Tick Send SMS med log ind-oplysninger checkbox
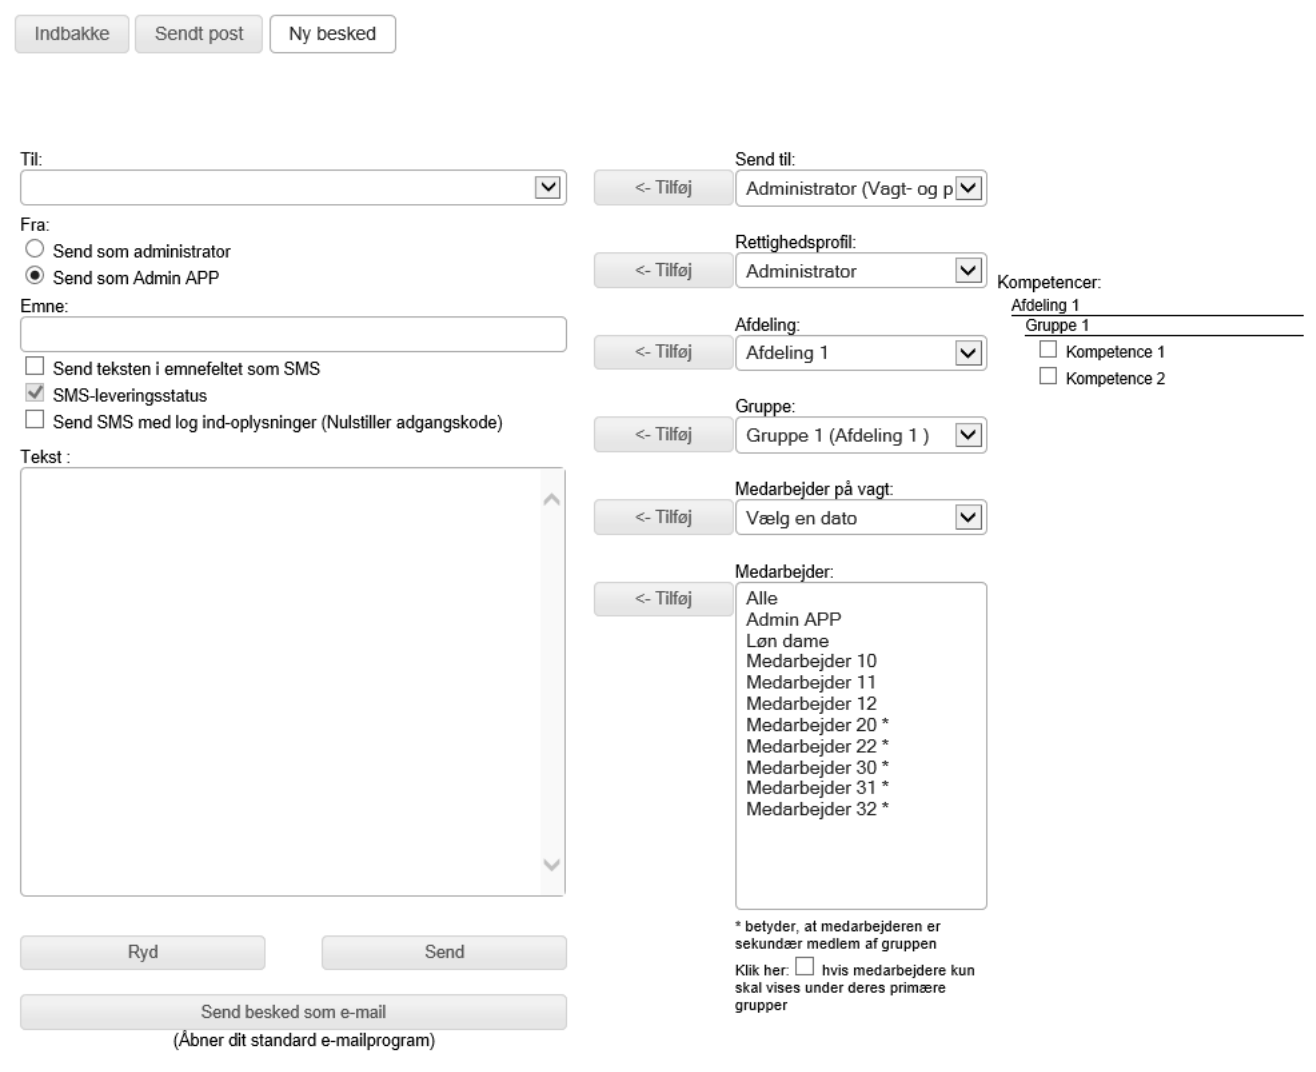Image resolution: width=1316 pixels, height=1072 pixels. click(x=35, y=421)
